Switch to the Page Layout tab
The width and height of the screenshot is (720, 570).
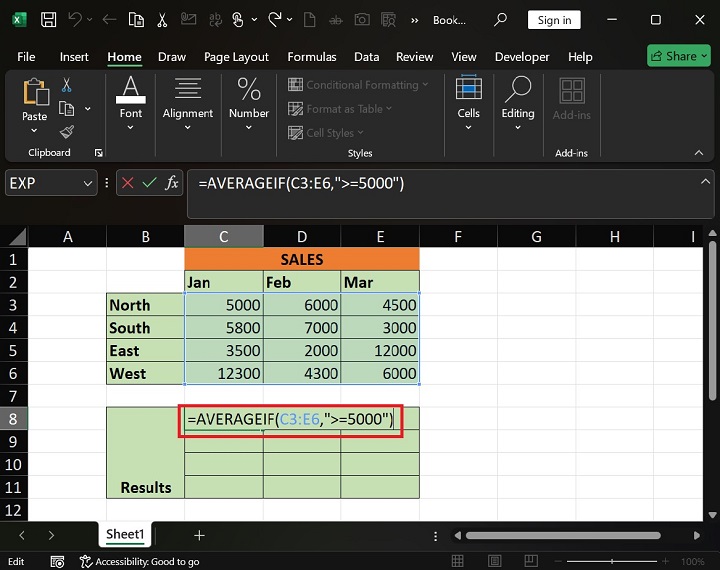coord(236,57)
